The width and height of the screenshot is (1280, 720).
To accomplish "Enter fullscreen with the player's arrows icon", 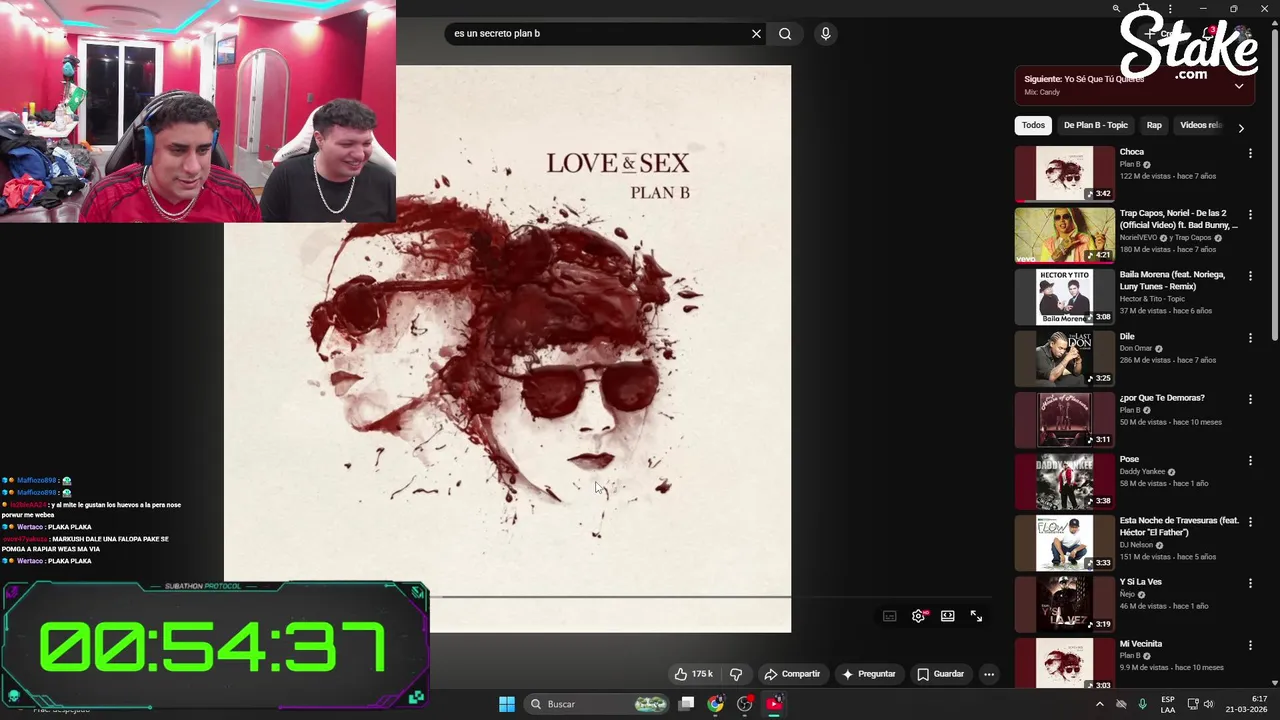I will coord(976,616).
